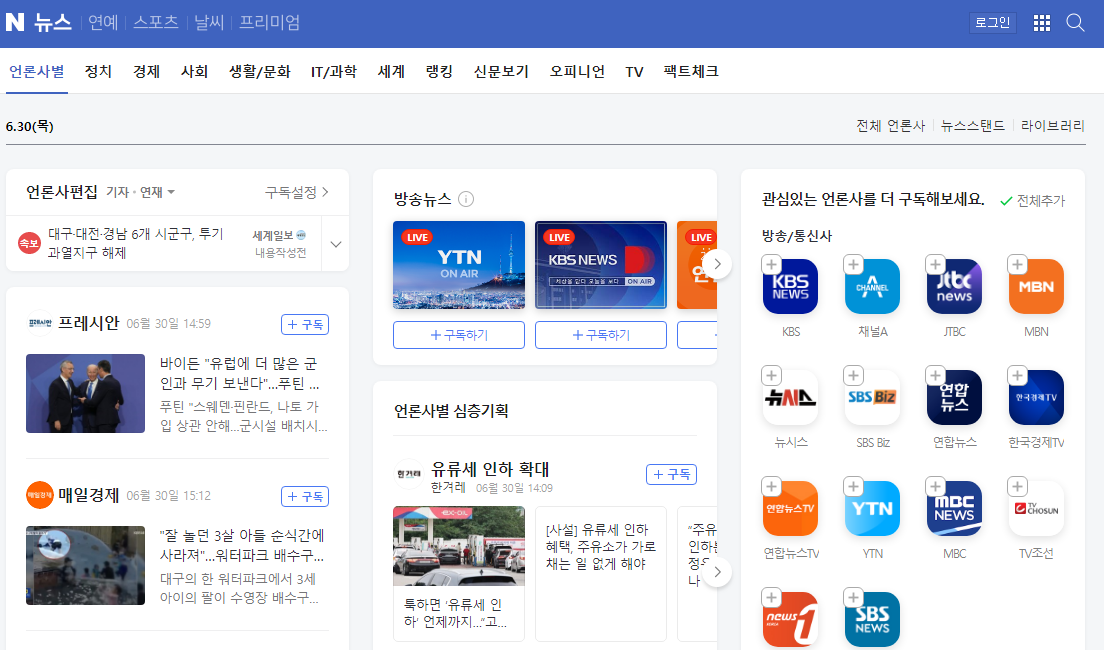Open the 라이브러리 link
The image size is (1104, 650).
click(x=1053, y=126)
